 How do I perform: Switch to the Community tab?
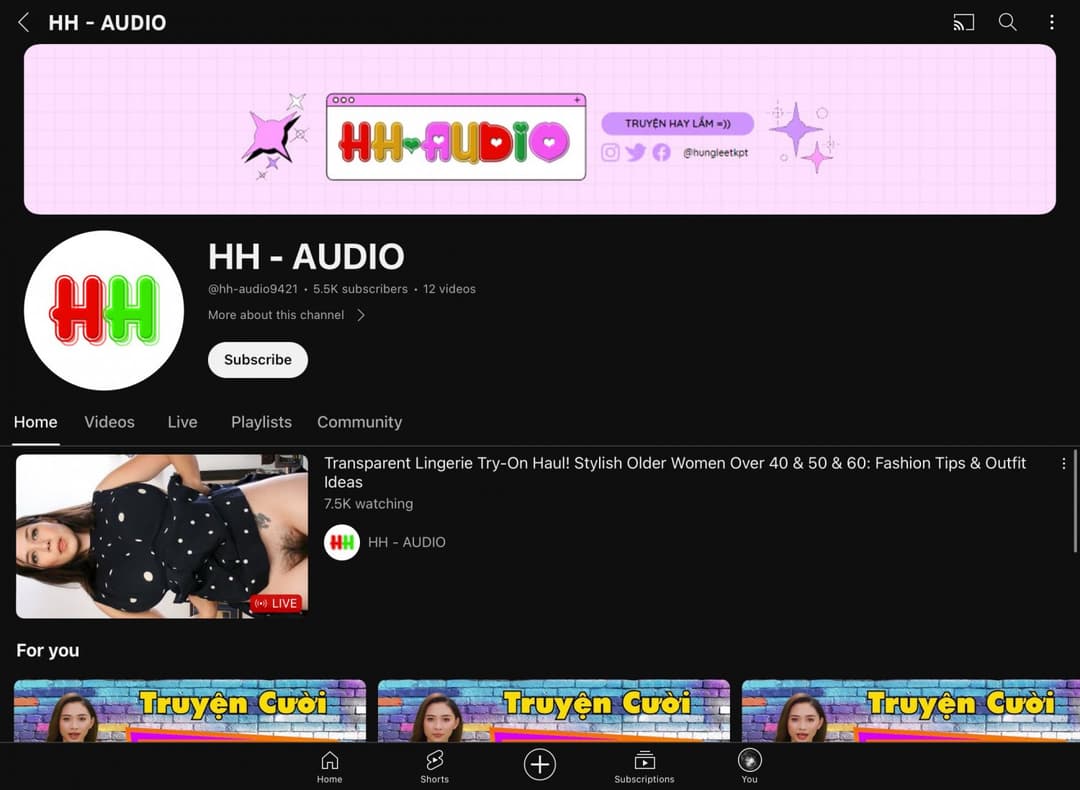click(359, 422)
